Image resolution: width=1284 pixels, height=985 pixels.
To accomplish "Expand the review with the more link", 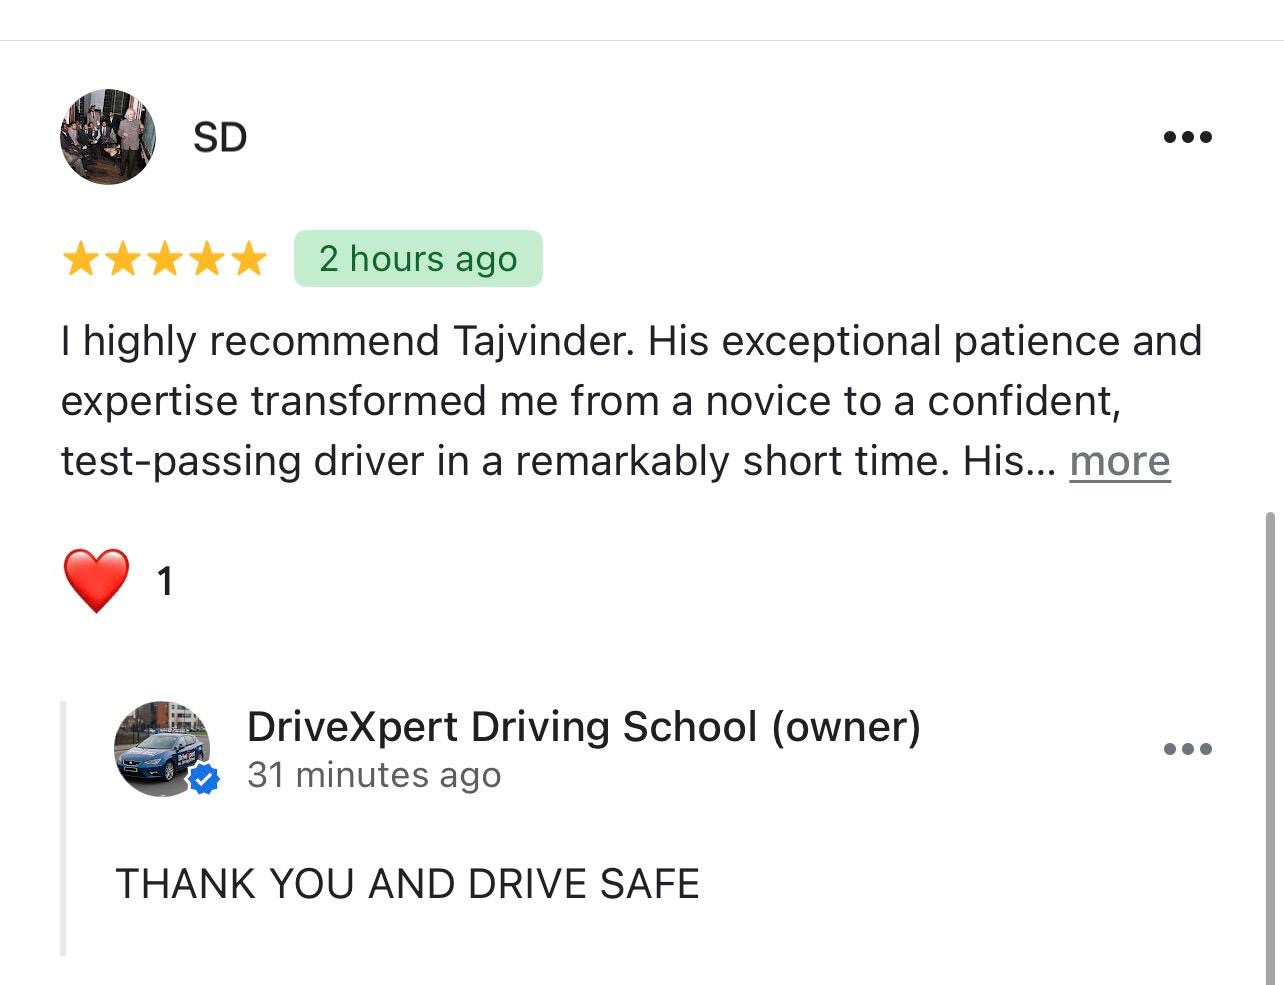I will [1119, 461].
